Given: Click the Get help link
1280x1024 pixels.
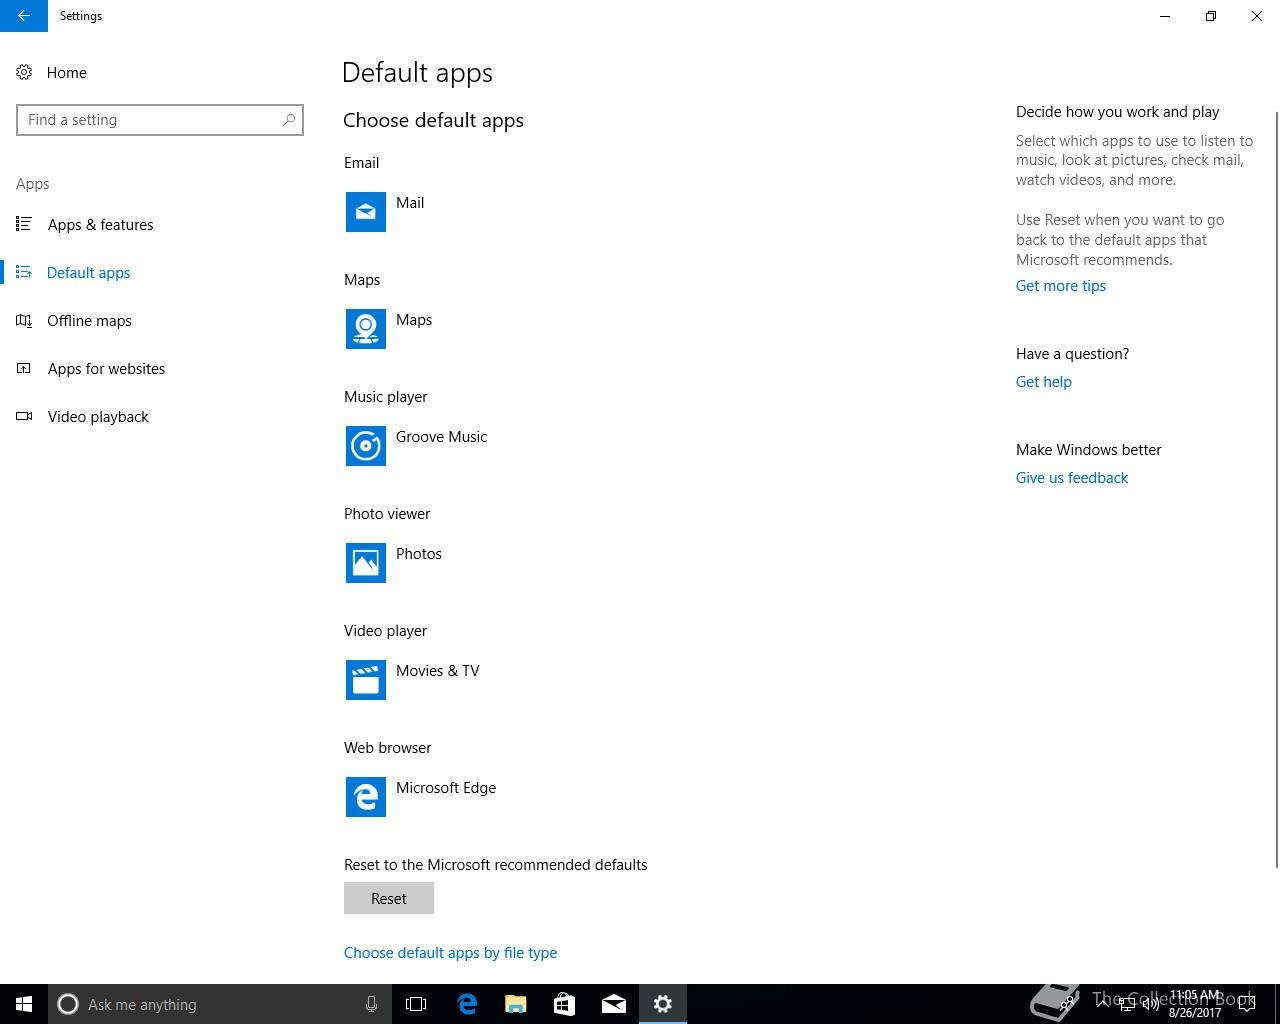Looking at the screenshot, I should [x=1044, y=382].
